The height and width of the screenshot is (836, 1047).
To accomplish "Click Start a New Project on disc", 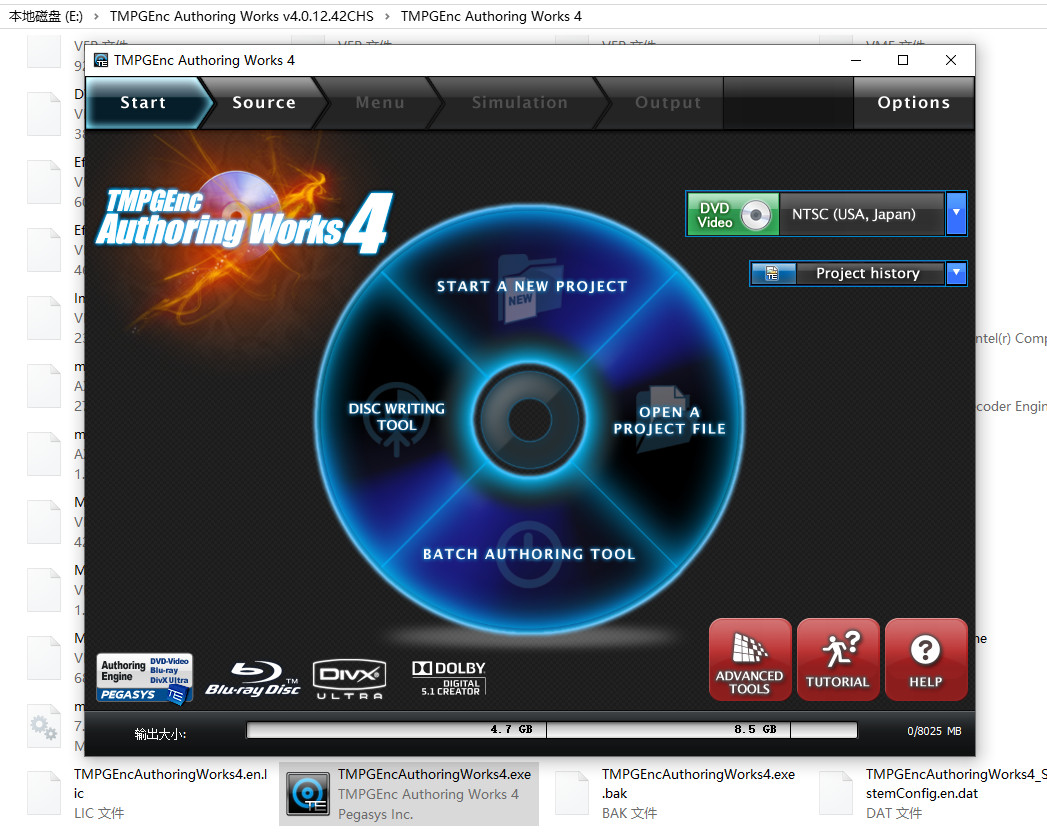I will tap(532, 286).
